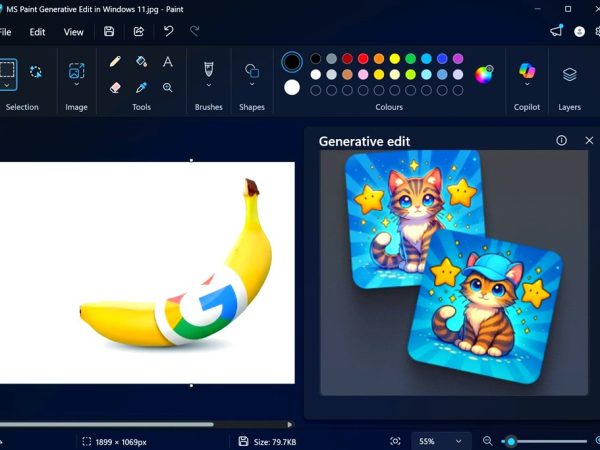Click the Size: 79.7KB status text
Viewport: 600px width, 450px height.
click(x=275, y=442)
